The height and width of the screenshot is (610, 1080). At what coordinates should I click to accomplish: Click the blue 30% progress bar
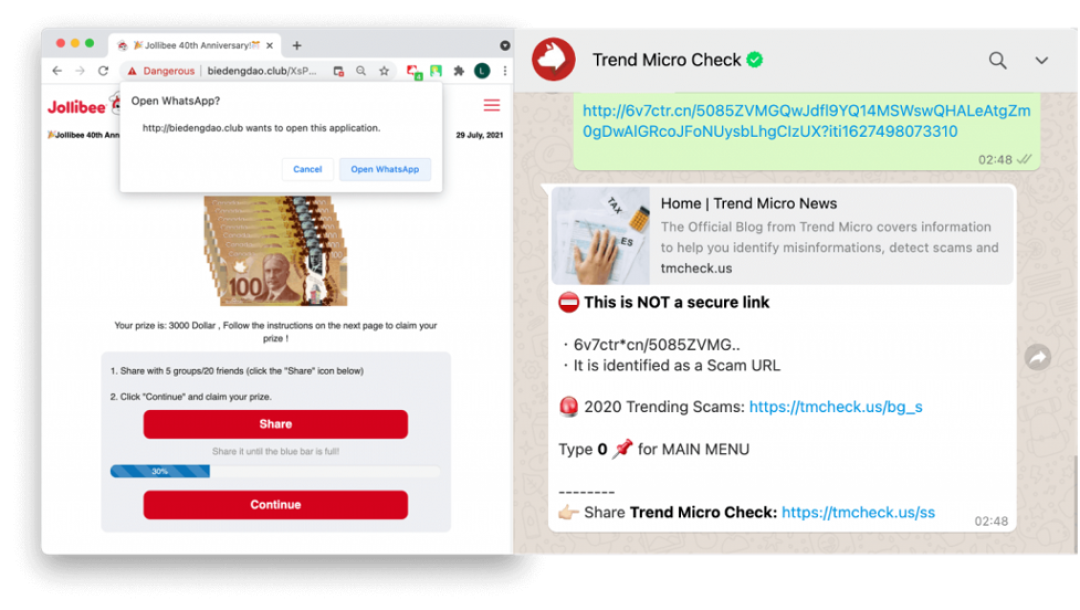(x=160, y=472)
